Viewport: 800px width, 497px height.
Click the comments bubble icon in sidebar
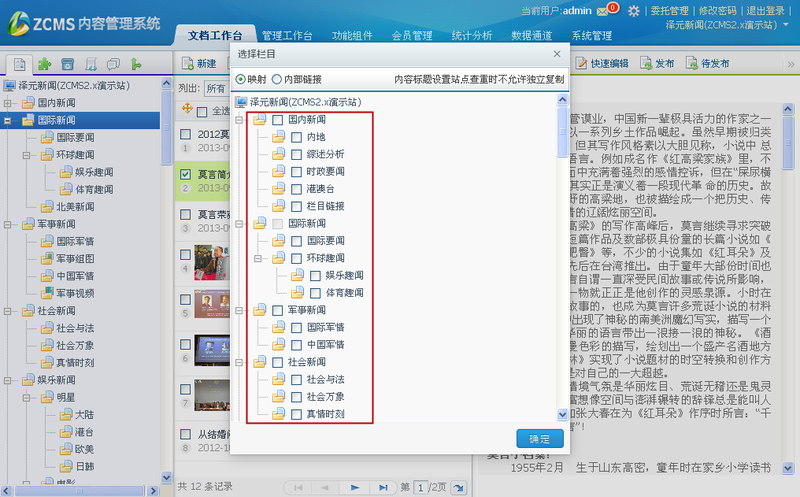pos(113,64)
